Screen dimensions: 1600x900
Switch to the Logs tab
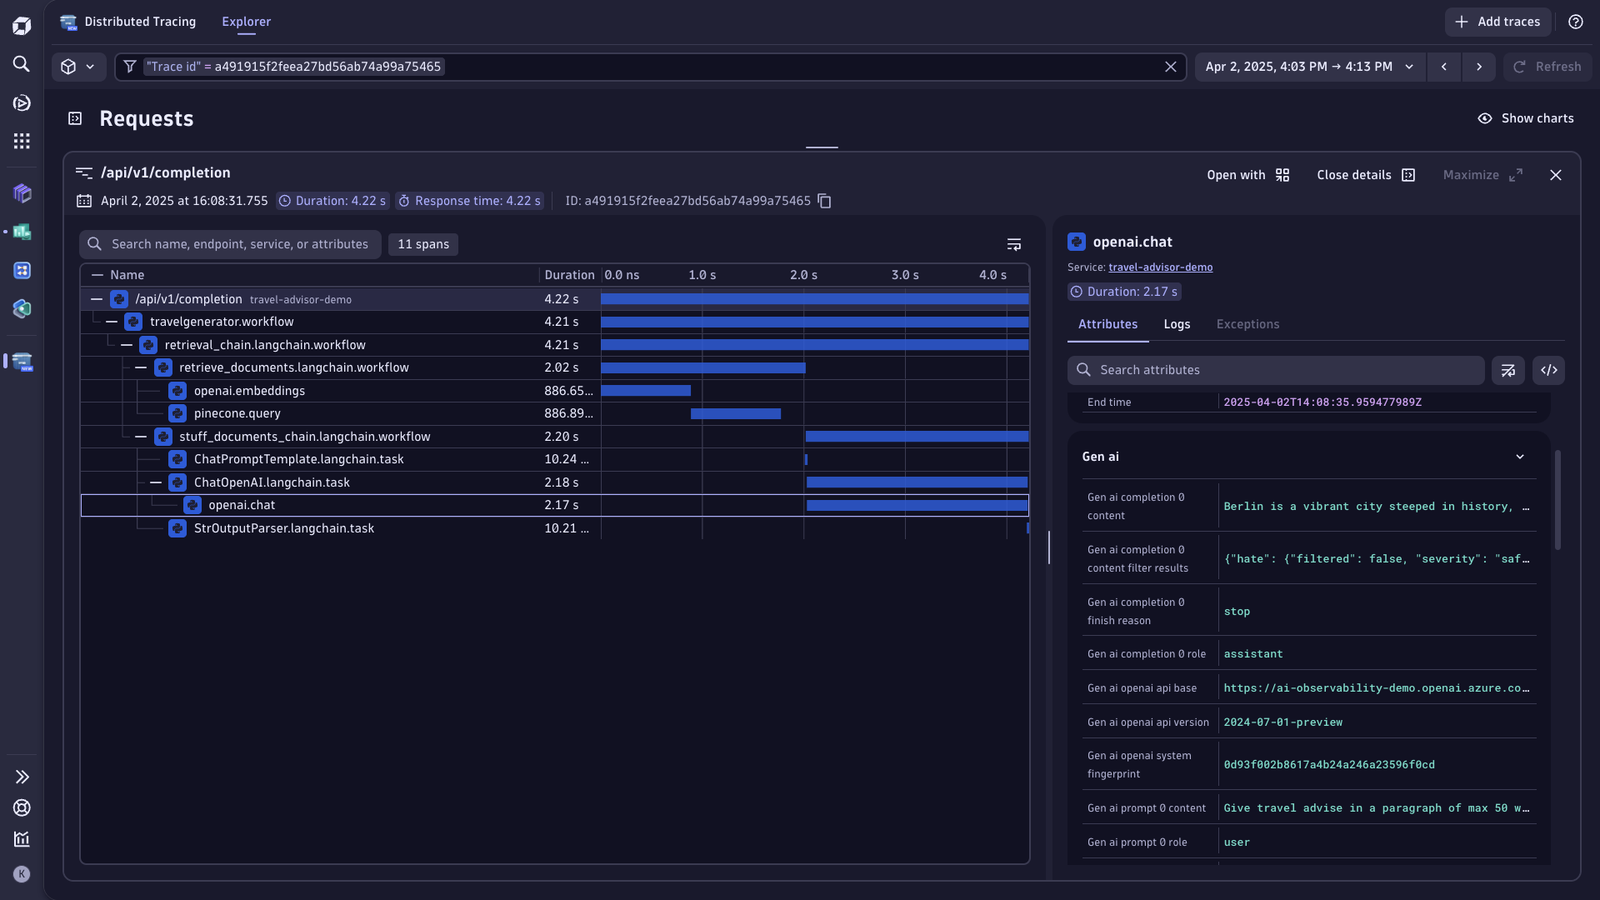pos(1177,324)
